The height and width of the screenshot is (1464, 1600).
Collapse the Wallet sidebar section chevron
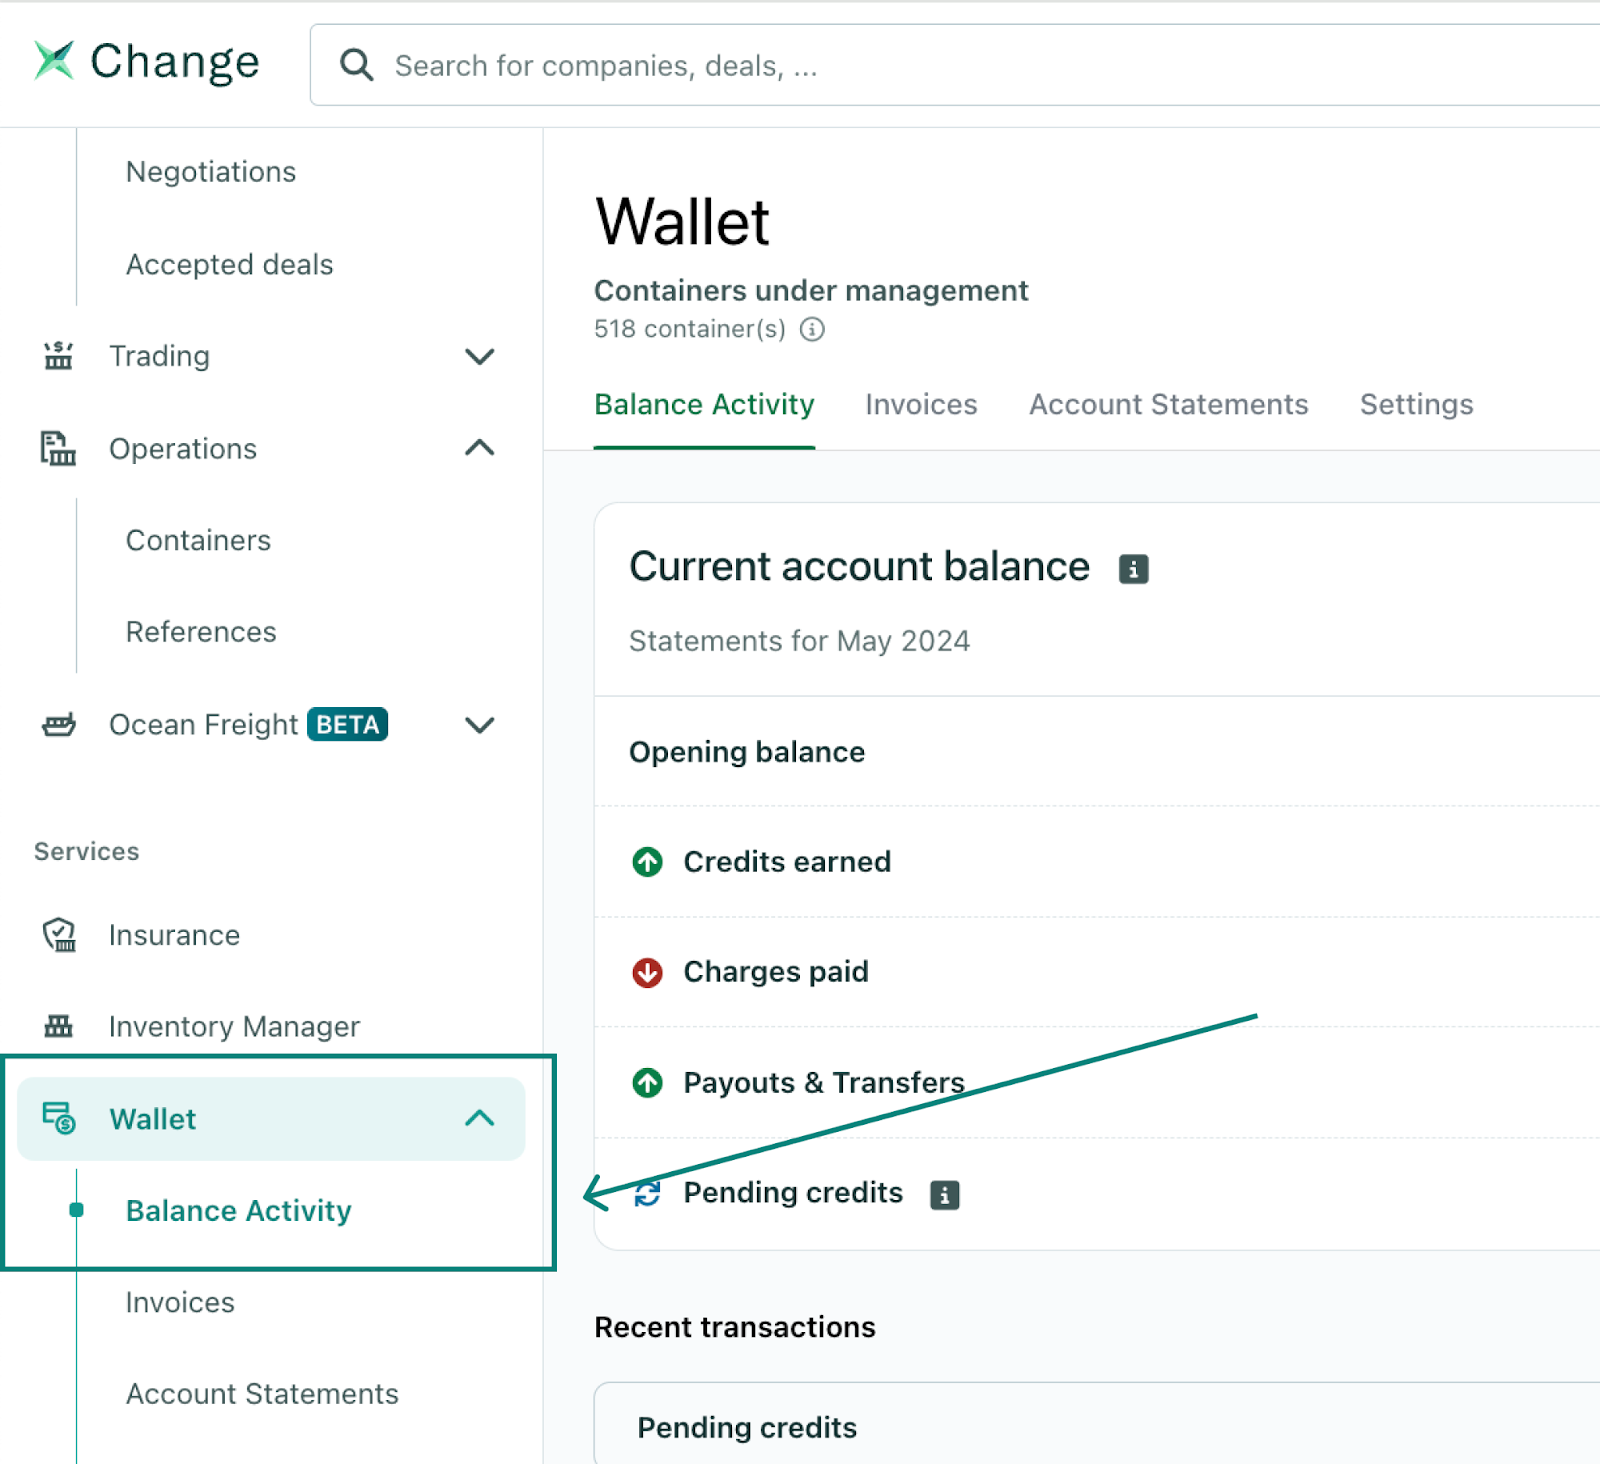480,1118
